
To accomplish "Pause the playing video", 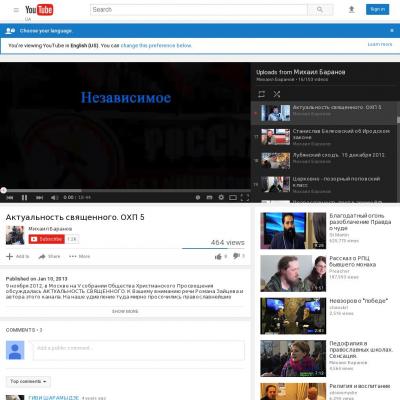I will (x=24, y=198).
